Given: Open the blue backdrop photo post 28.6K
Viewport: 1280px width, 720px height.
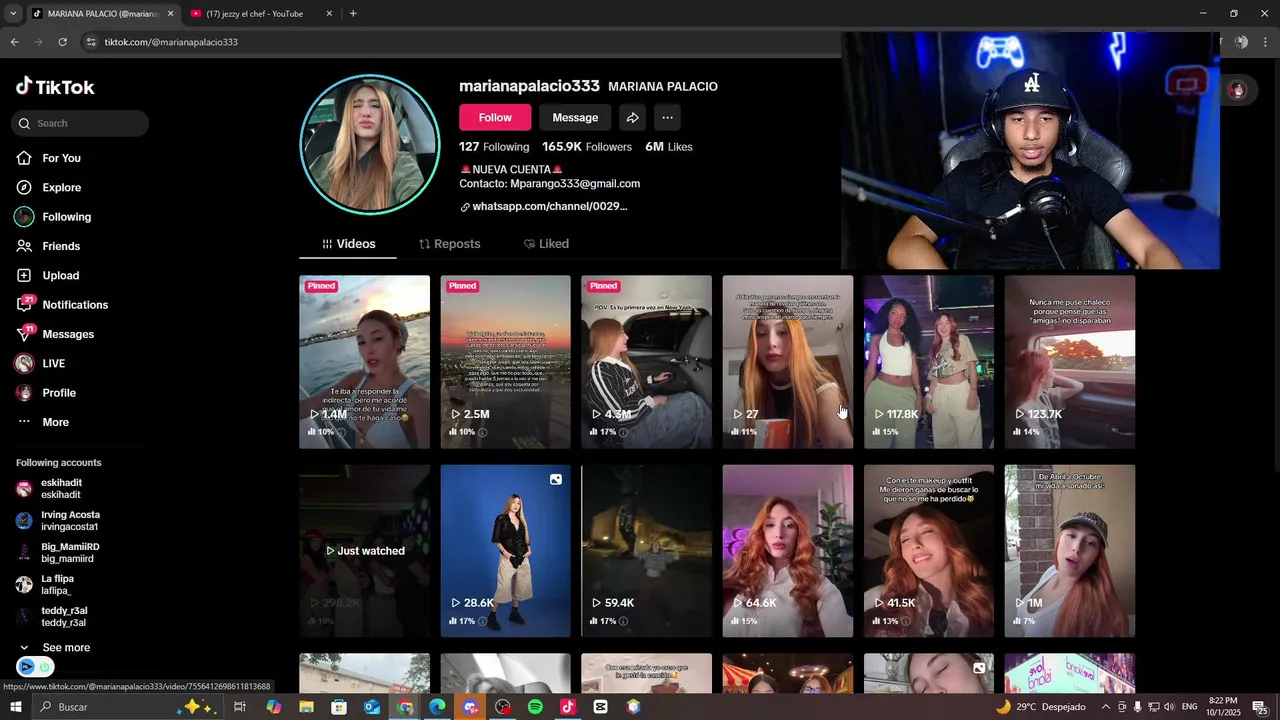Looking at the screenshot, I should 505,551.
